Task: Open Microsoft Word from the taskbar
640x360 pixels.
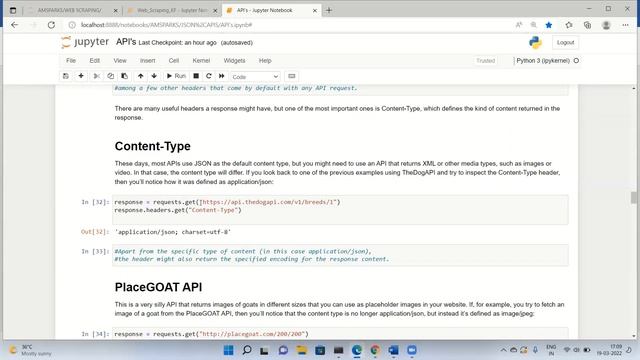Action: (x=393, y=350)
